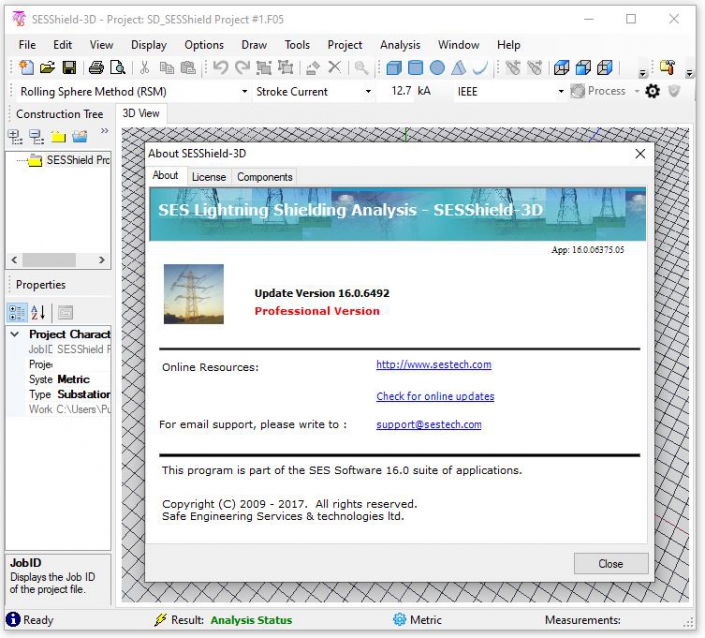The width and height of the screenshot is (705, 638).
Task: Open the File menu
Action: 27,45
